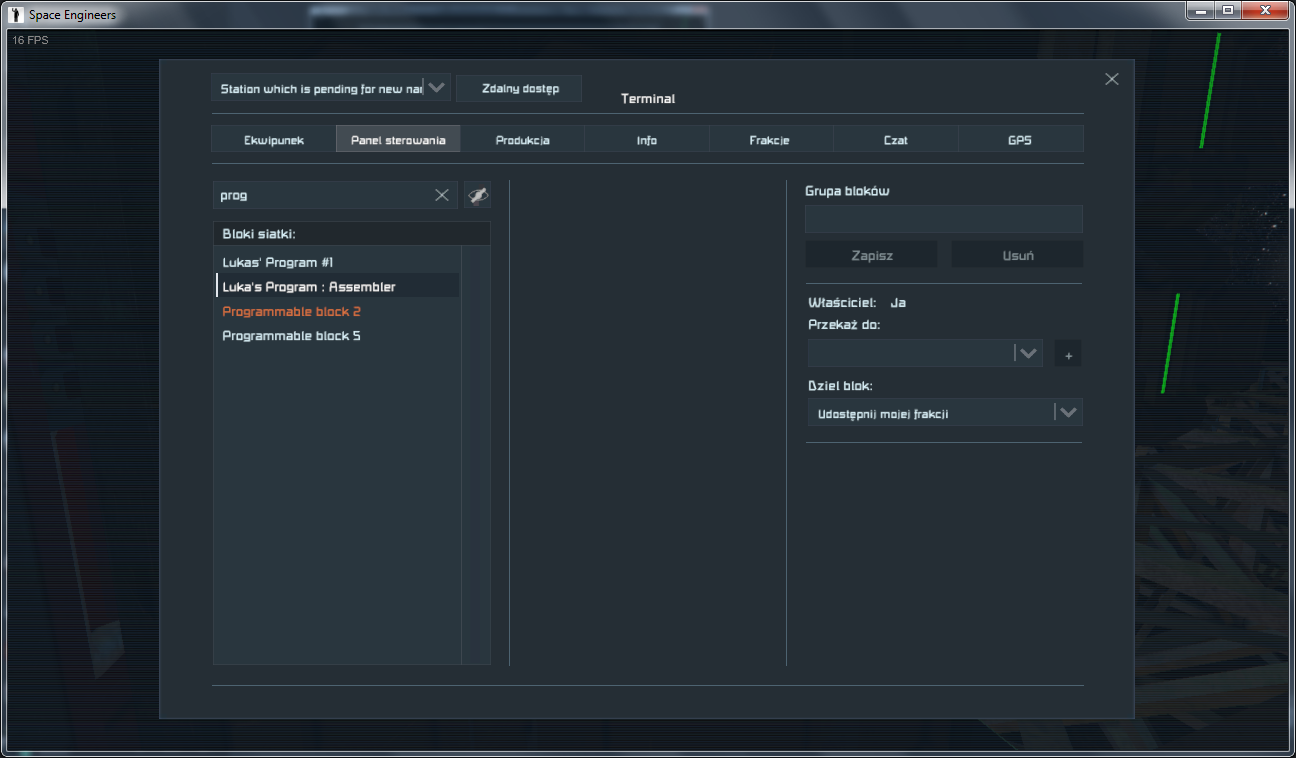Screen dimensions: 1296x758
Task: Click the Usuń group button
Action: click(1017, 255)
